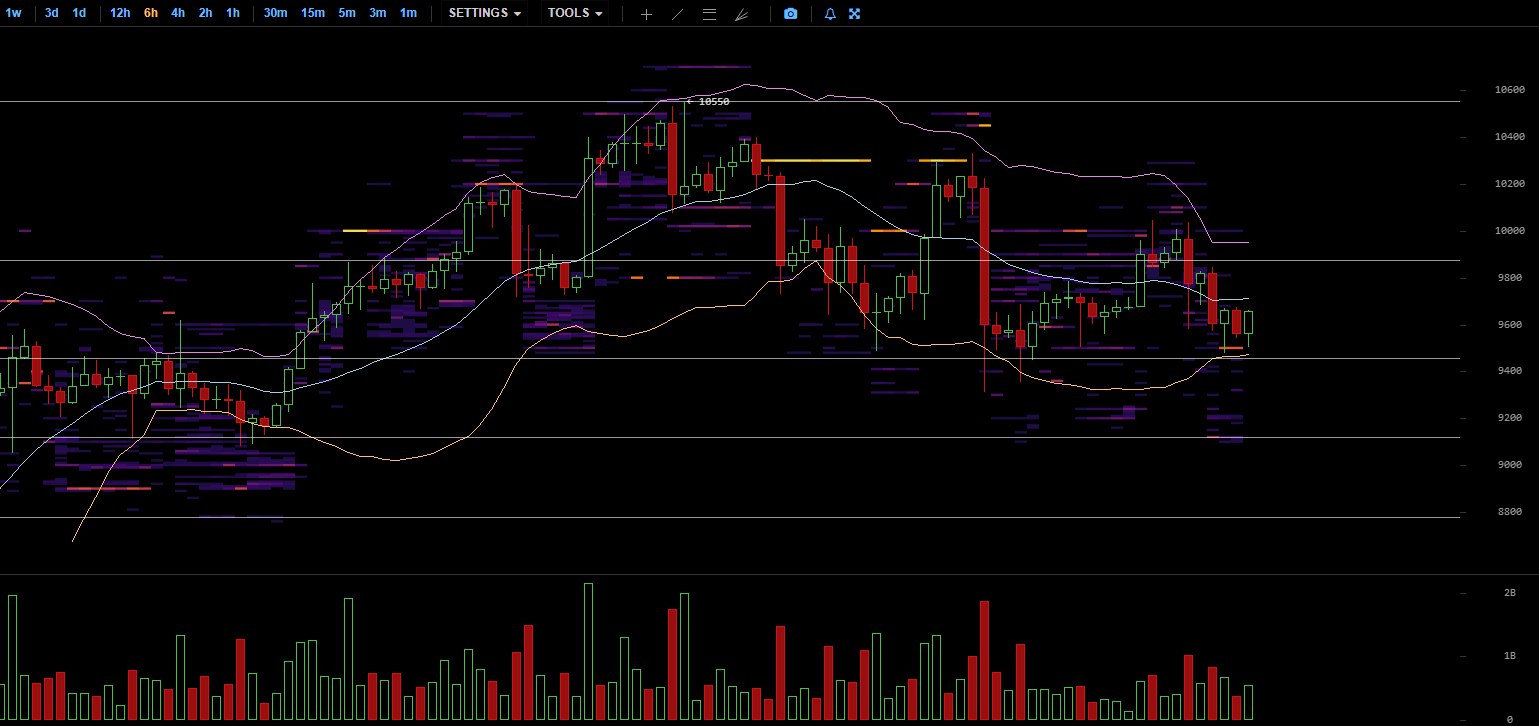Select the fan lines drawing tool
The image size is (1539, 726).
click(x=741, y=14)
